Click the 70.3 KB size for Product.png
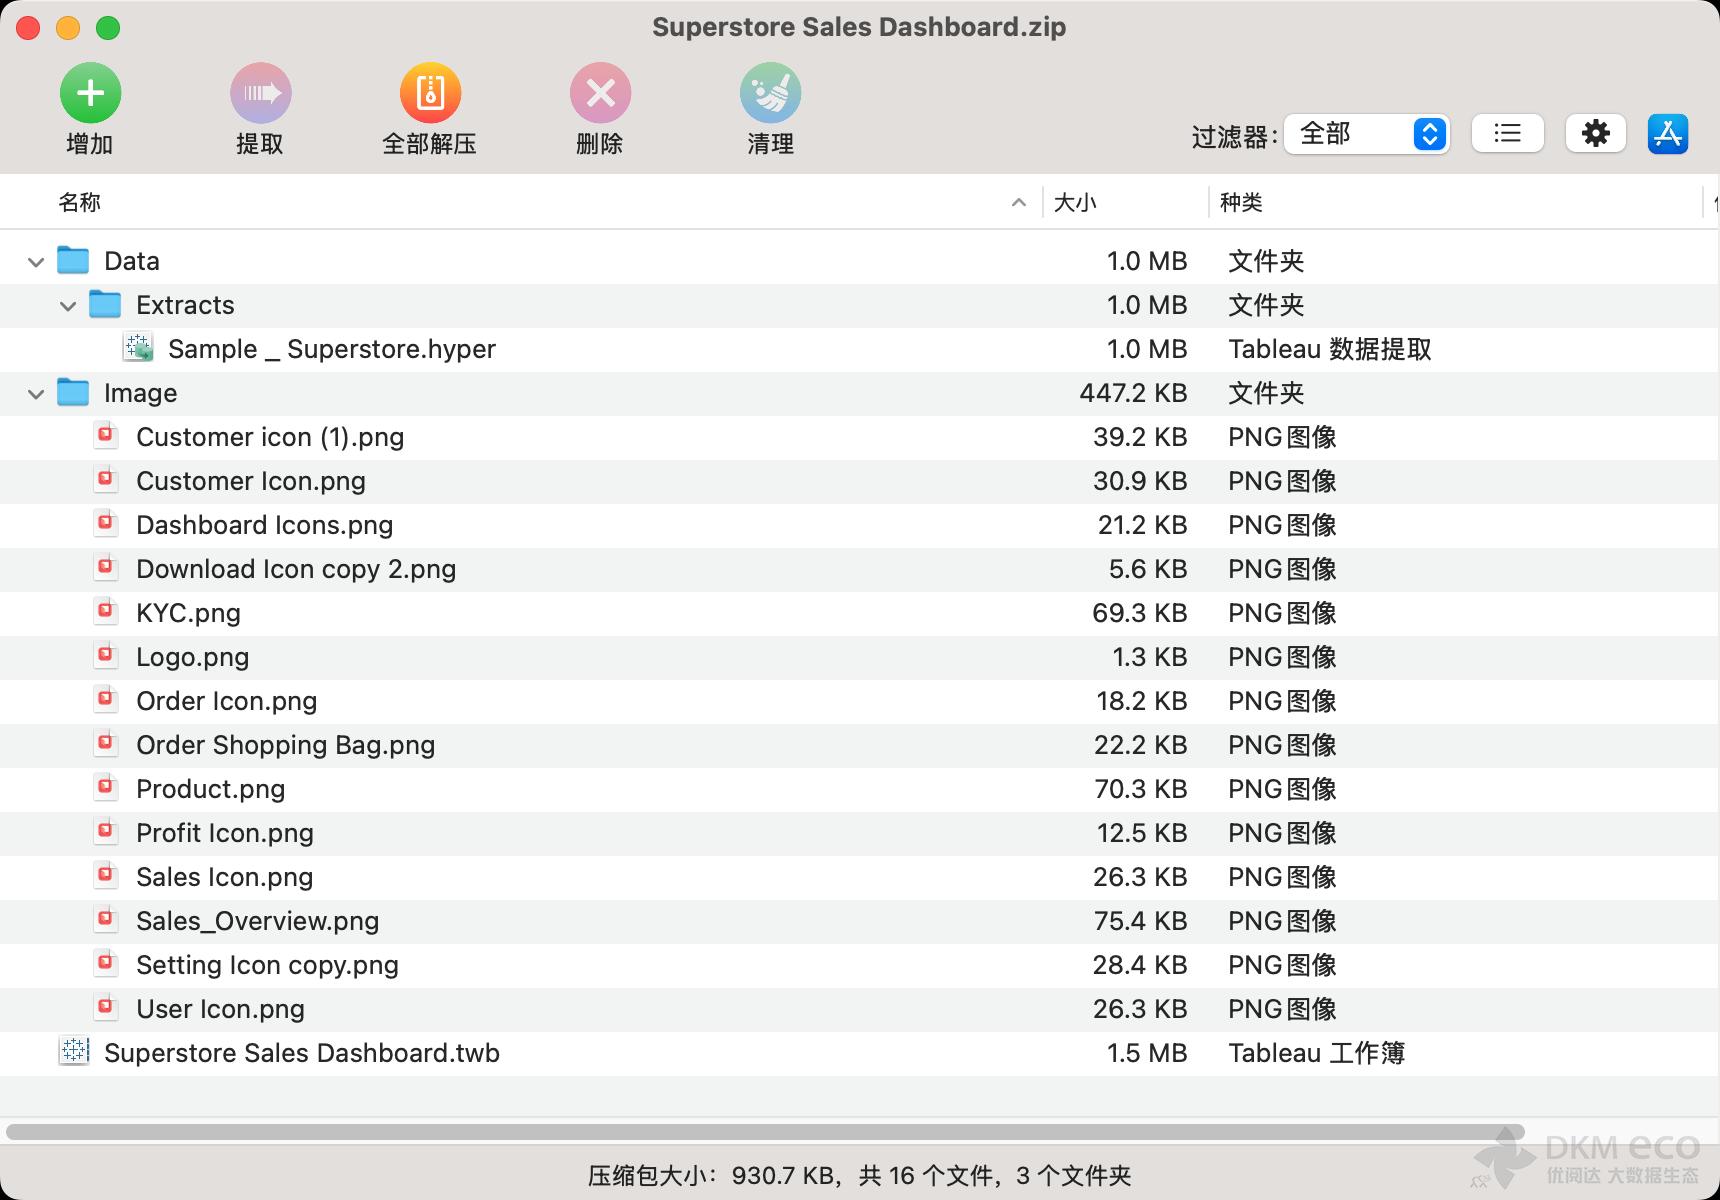Screen dimensions: 1720x1200 1141,789
